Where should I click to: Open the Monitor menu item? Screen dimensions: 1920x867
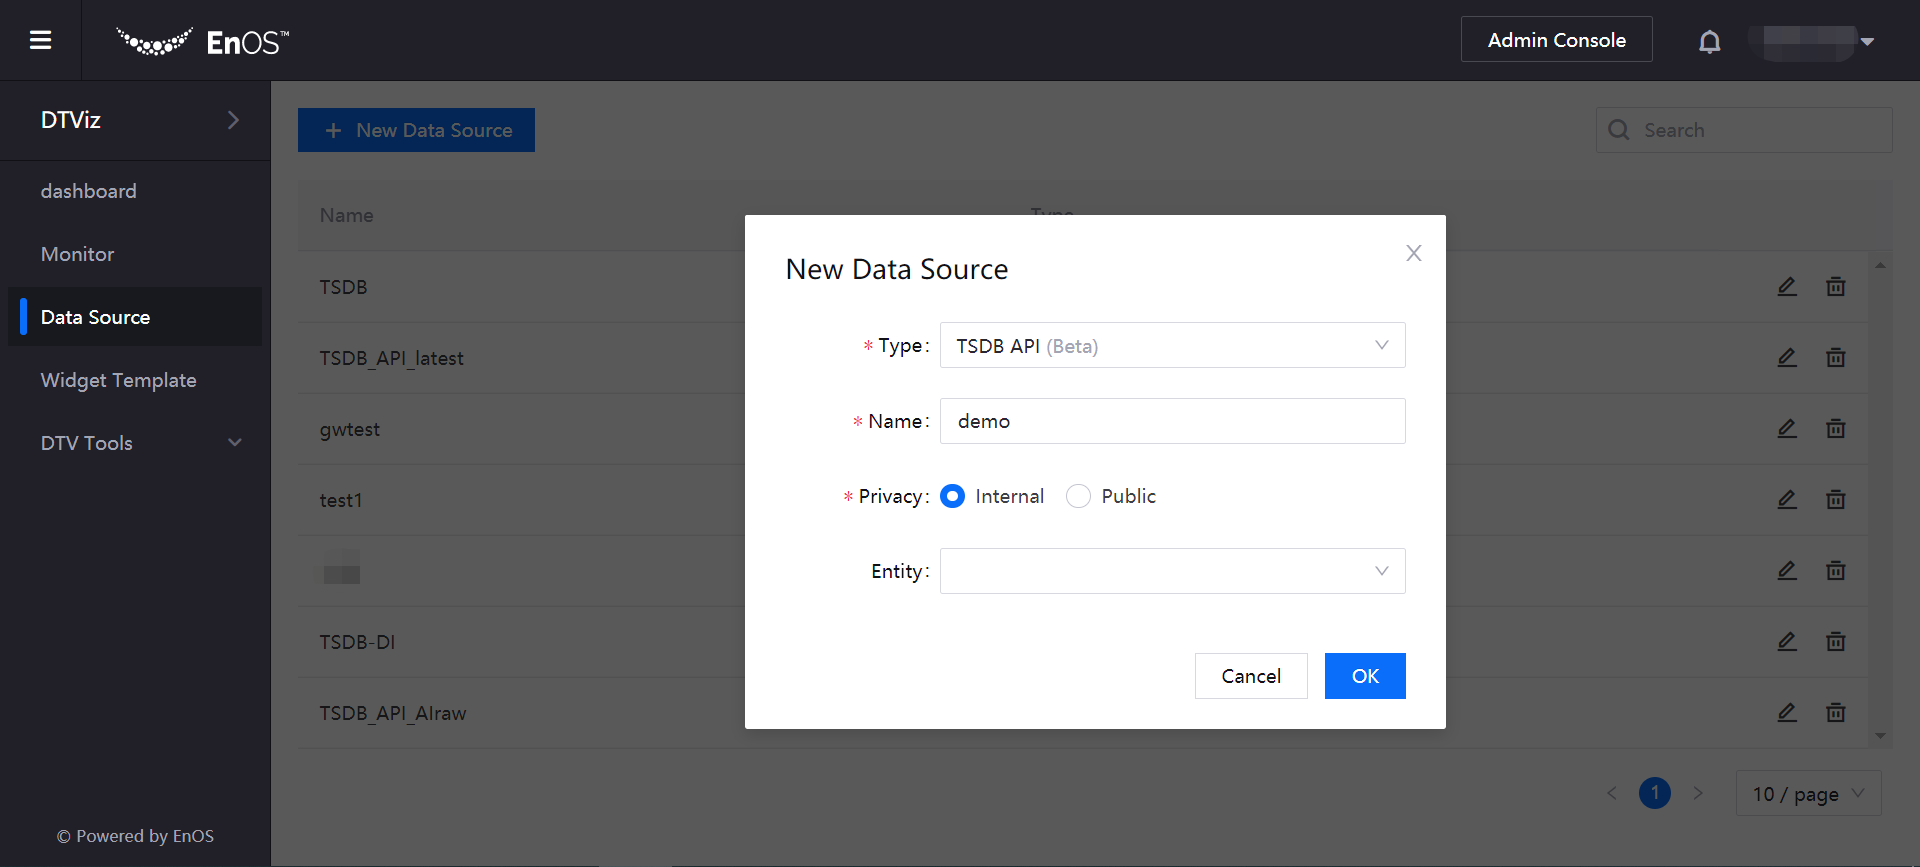click(77, 254)
